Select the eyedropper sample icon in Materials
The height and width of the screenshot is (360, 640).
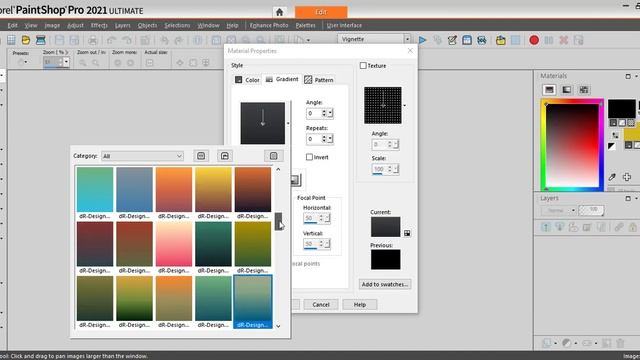coord(612,177)
